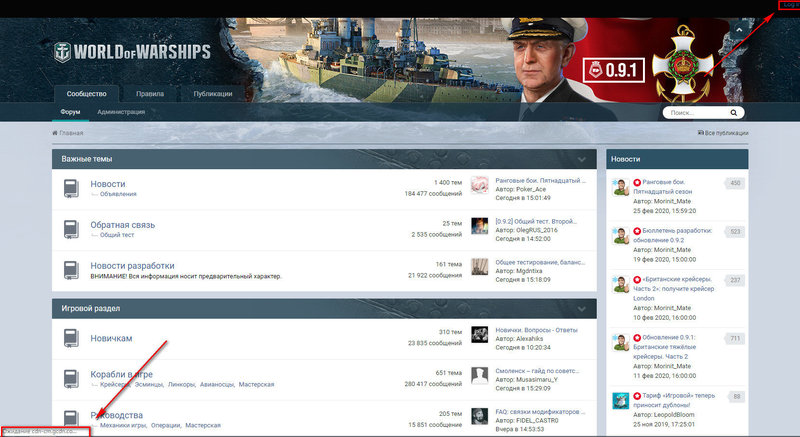
Task: Open latest topic Ранговые бои. Пятнадцатый
Action: pyautogui.click(x=540, y=181)
